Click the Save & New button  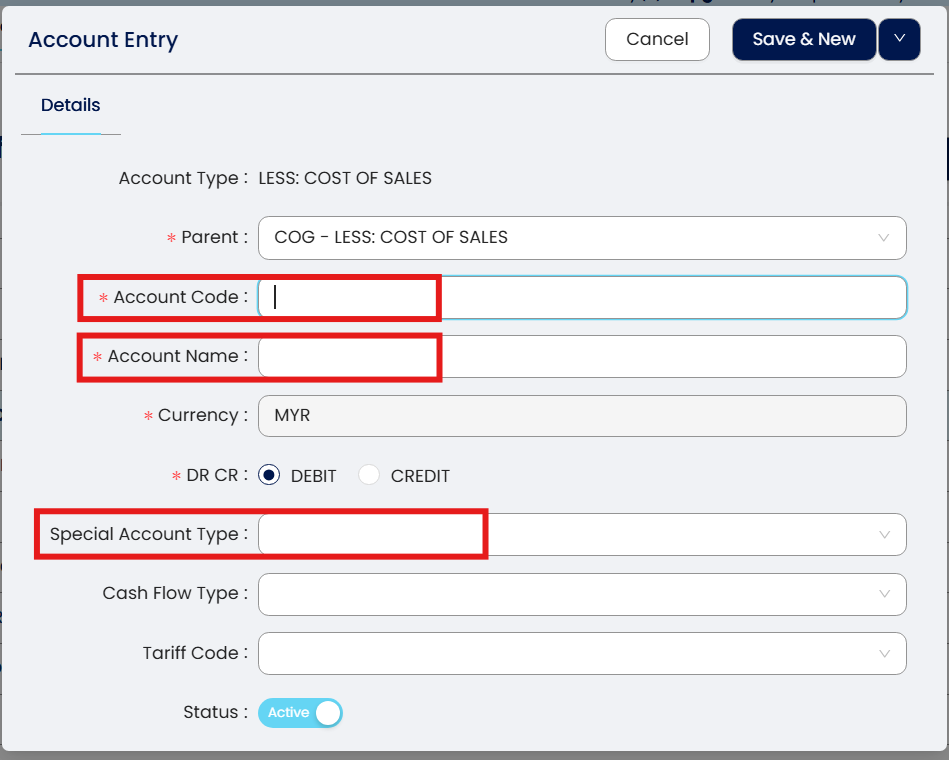(x=803, y=40)
